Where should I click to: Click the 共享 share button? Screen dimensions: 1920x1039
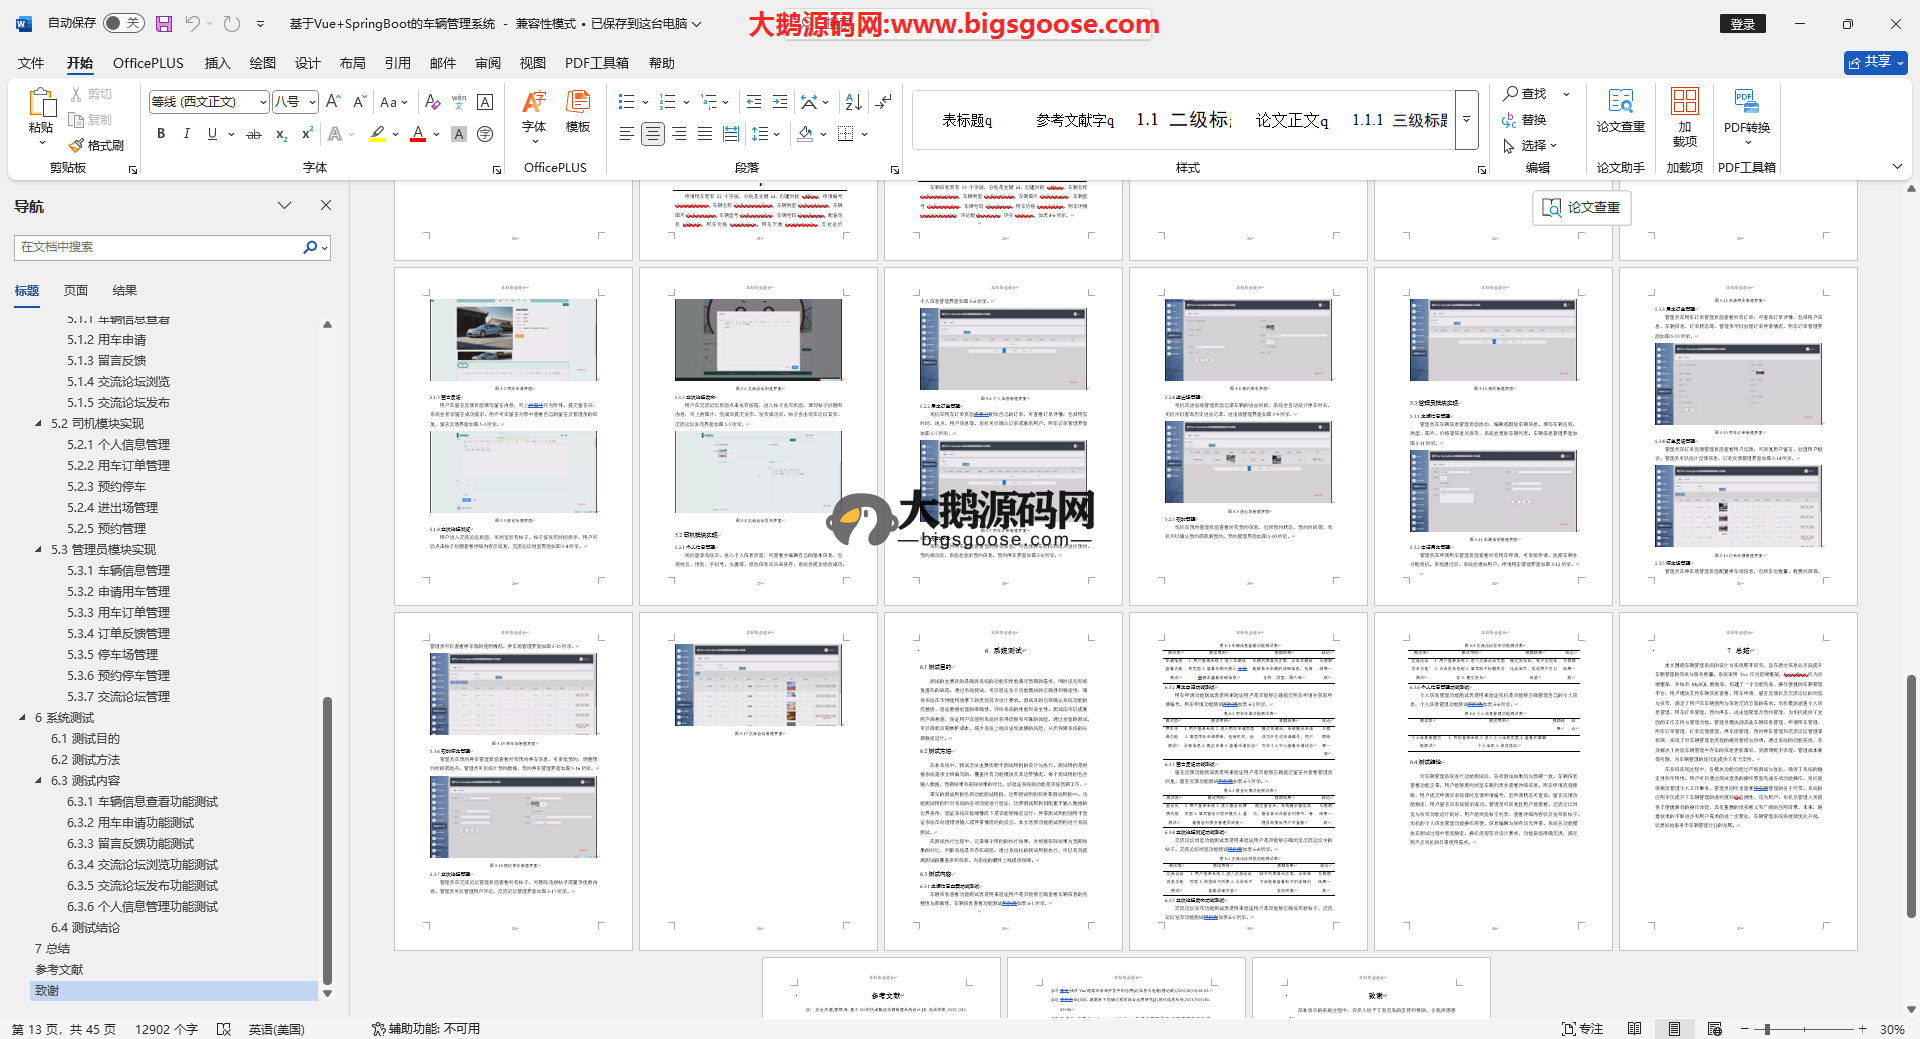point(1875,62)
